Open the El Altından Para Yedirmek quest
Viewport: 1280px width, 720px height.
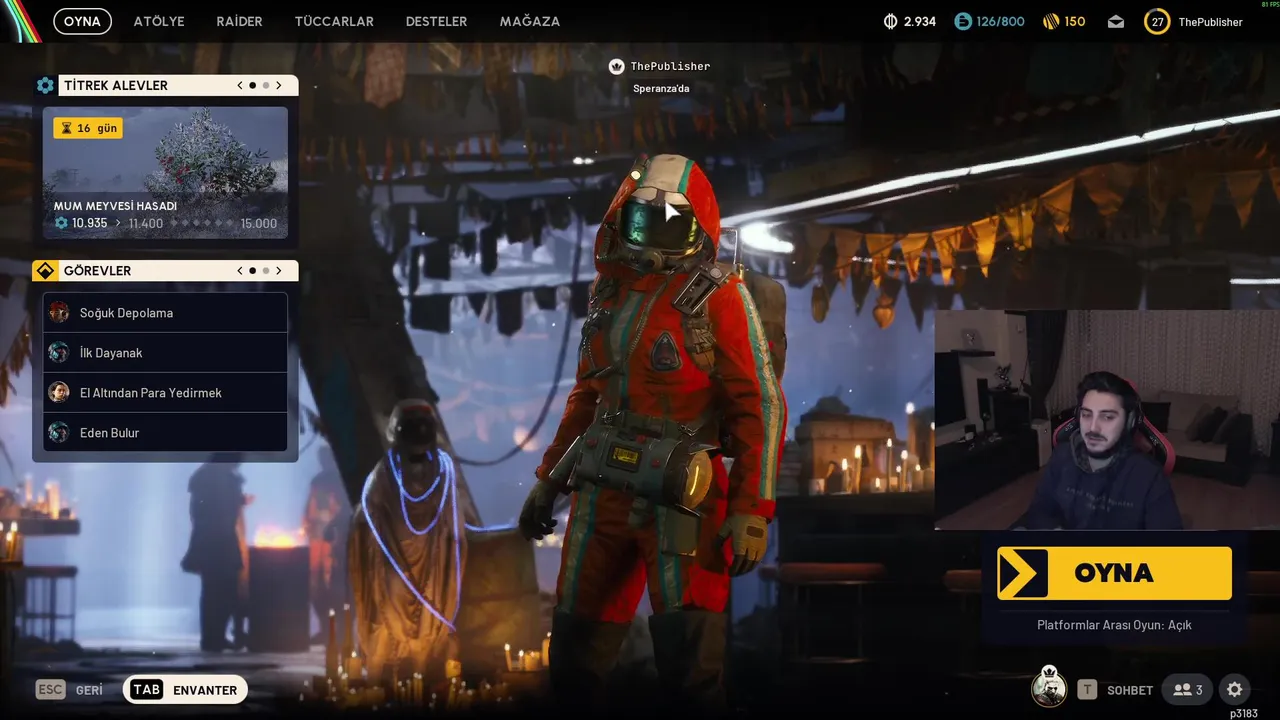(x=165, y=393)
